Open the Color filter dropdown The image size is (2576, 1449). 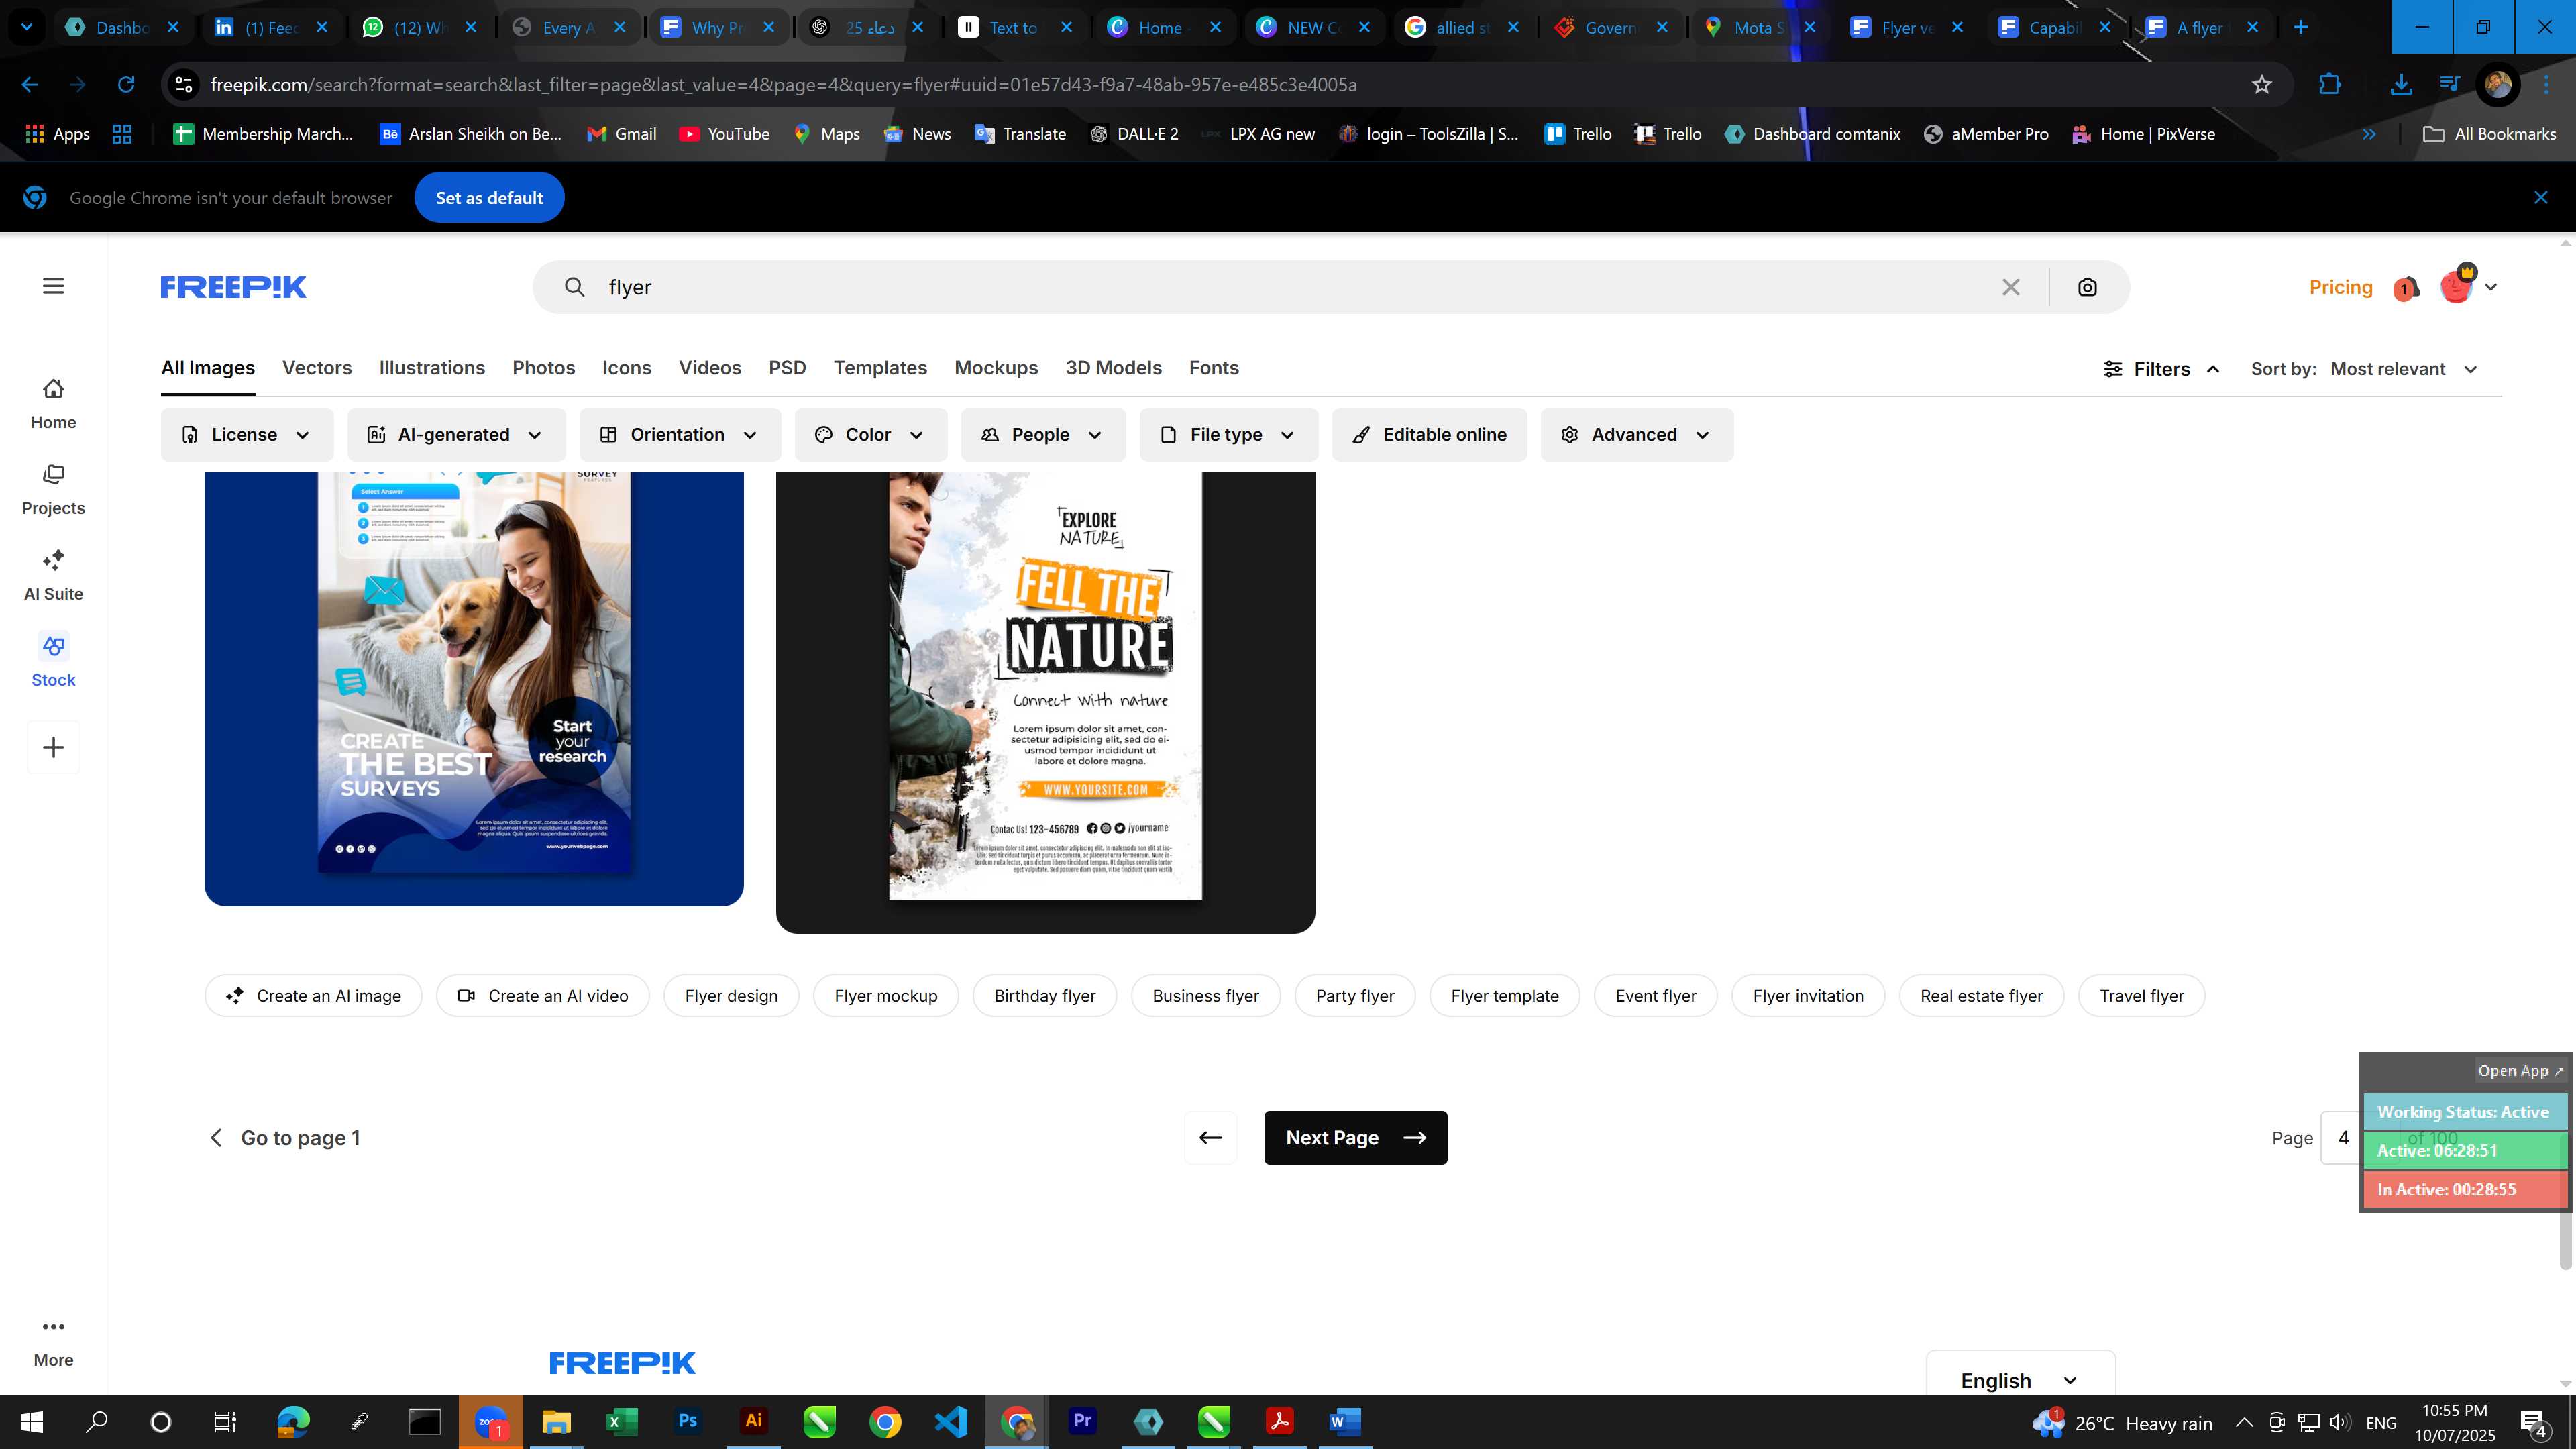[870, 434]
